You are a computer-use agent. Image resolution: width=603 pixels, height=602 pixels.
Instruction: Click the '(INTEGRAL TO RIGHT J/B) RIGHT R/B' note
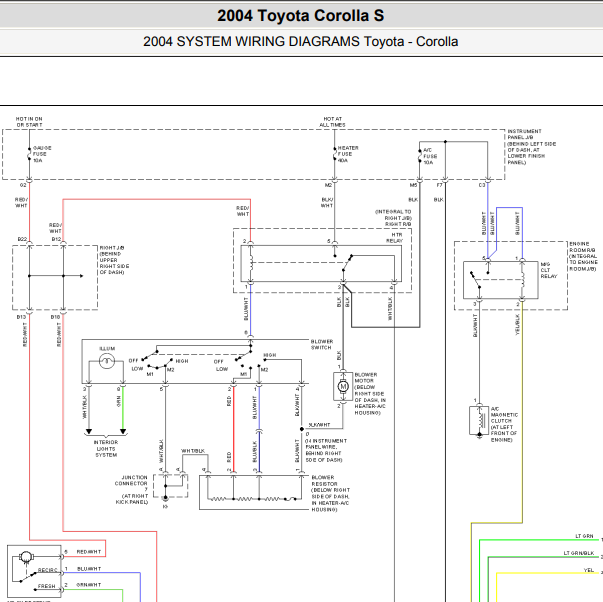(393, 218)
